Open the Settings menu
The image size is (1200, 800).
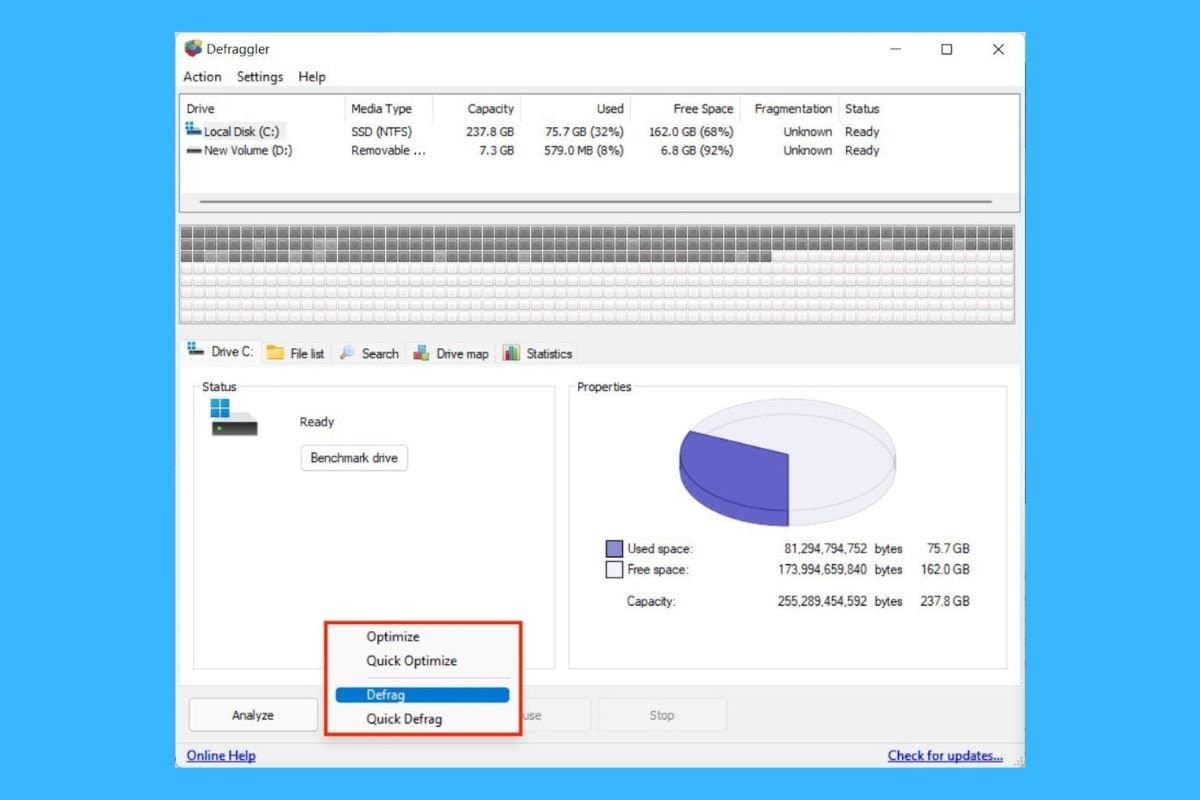click(x=259, y=77)
